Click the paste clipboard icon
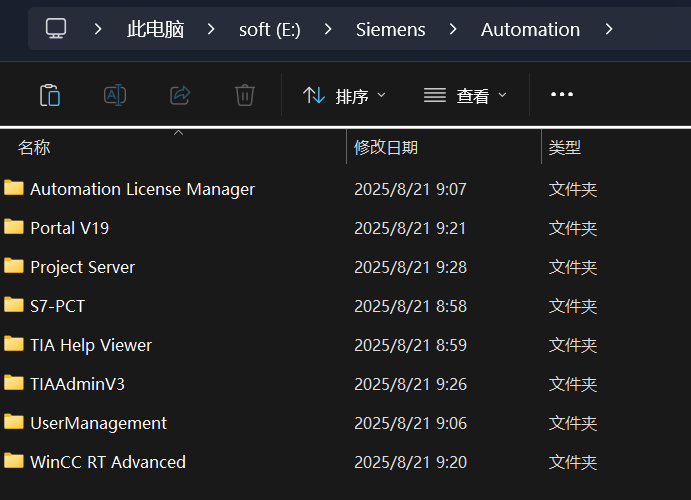Screen dimensions: 691x500 49,95
